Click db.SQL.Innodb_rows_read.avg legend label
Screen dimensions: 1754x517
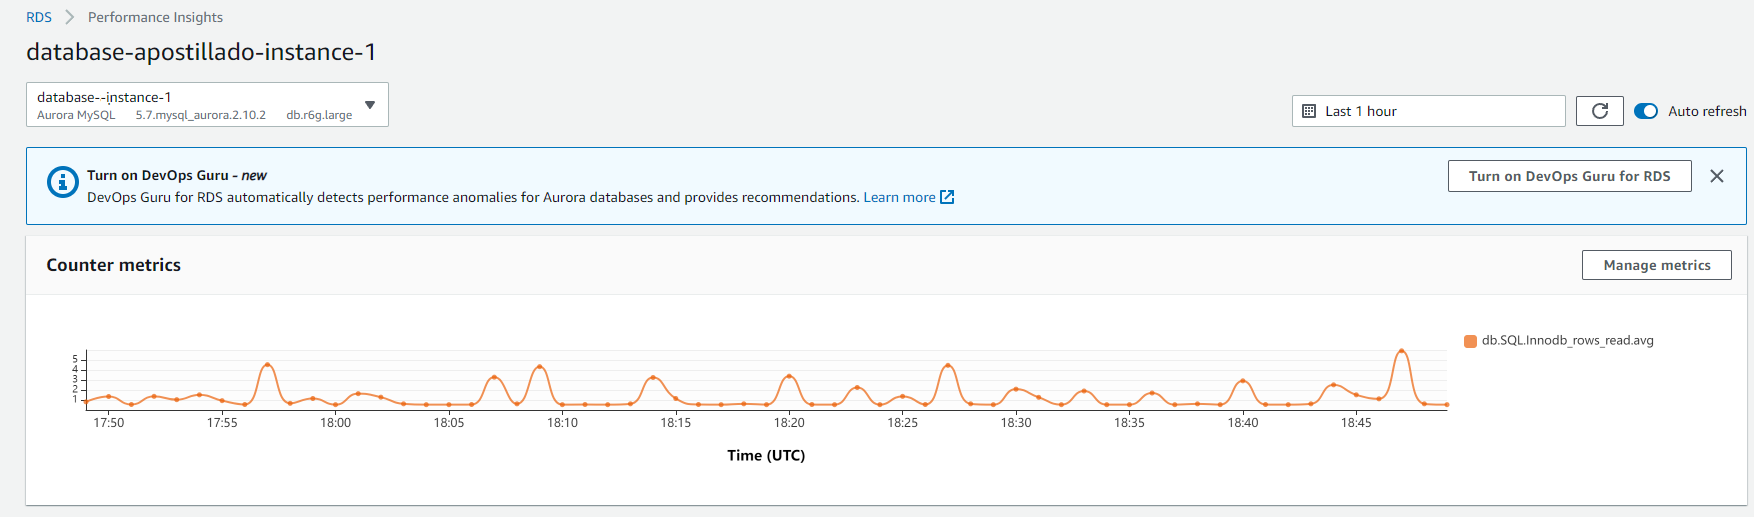point(1567,340)
